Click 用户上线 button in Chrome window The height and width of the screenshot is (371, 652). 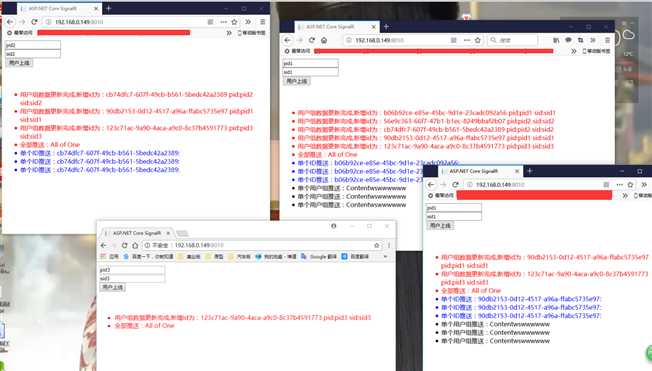pos(112,287)
